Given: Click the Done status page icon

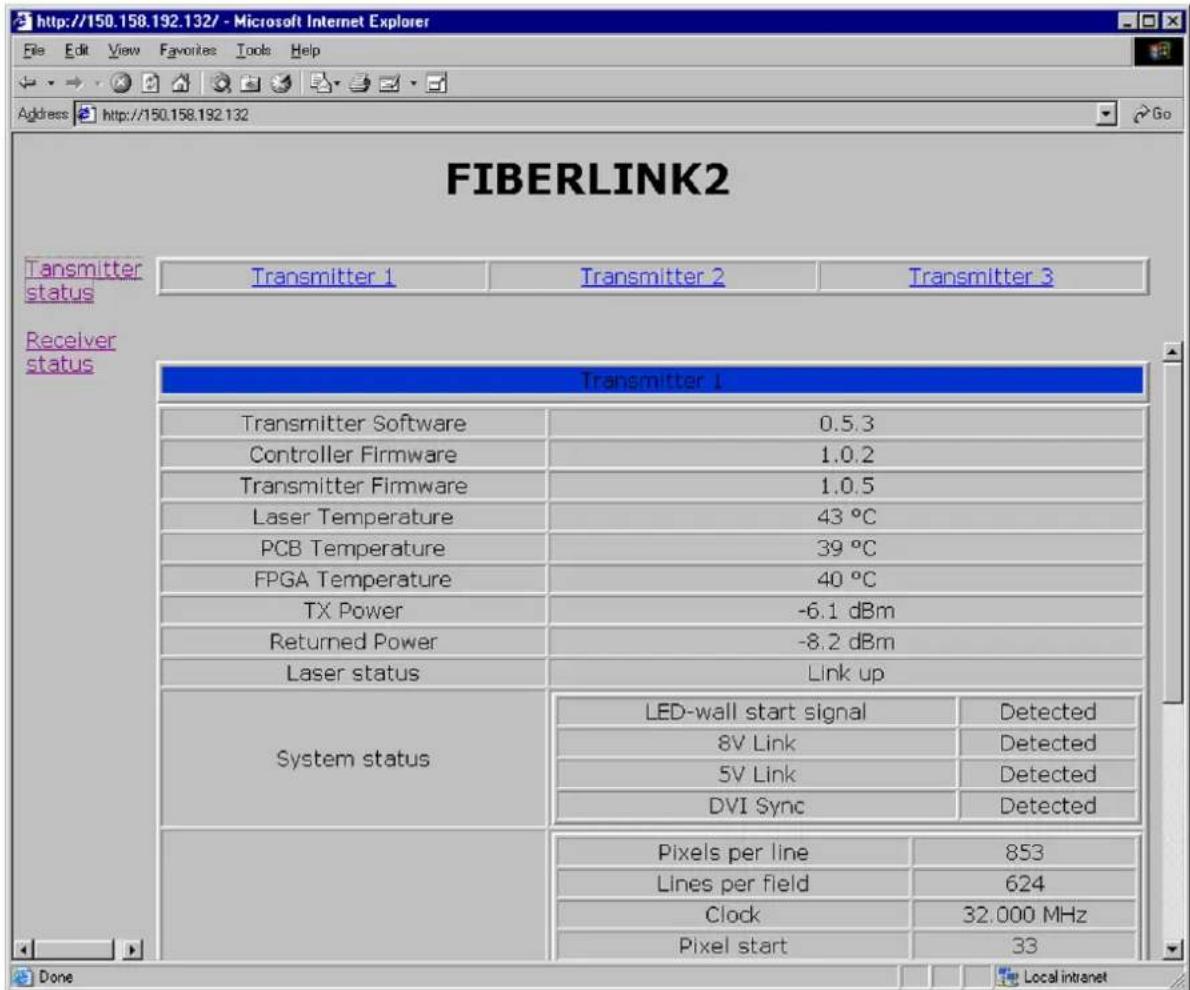Looking at the screenshot, I should (x=23, y=976).
